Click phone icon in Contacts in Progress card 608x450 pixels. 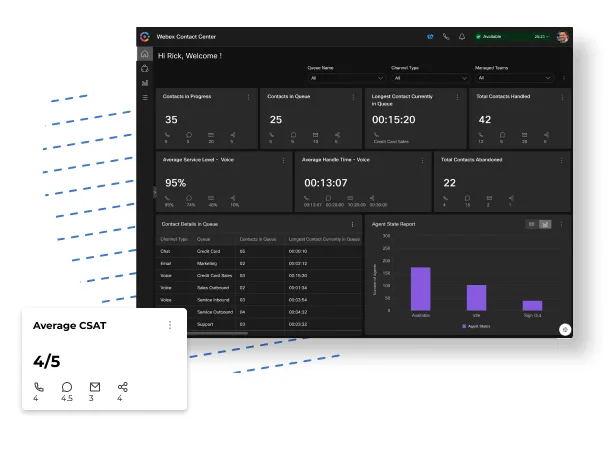coord(167,135)
